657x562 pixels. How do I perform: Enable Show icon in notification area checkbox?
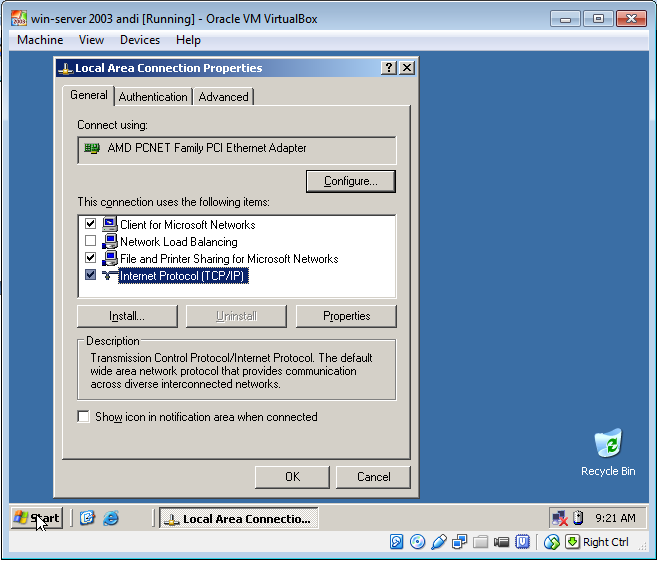click(x=83, y=417)
